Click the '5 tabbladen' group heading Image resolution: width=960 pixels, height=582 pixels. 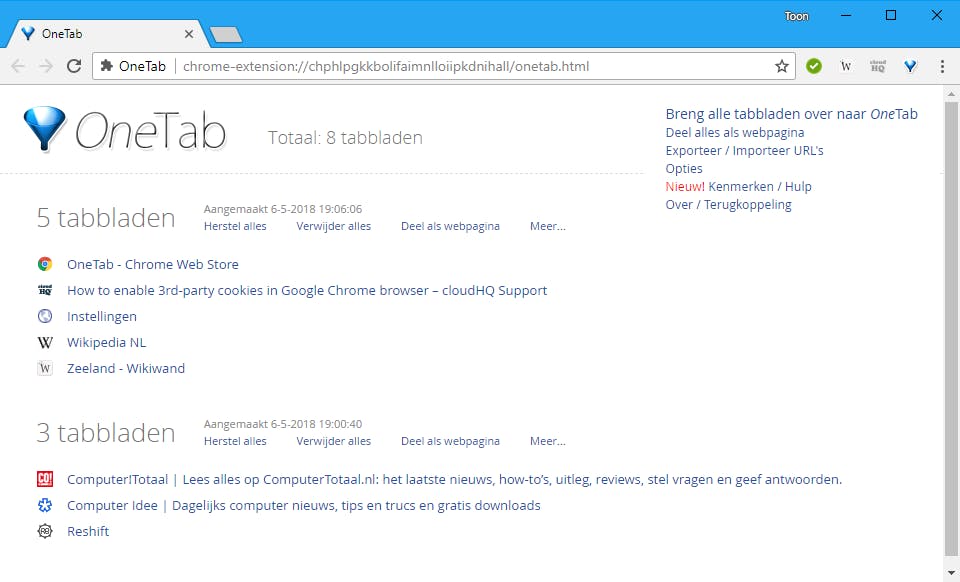pyautogui.click(x=106, y=218)
